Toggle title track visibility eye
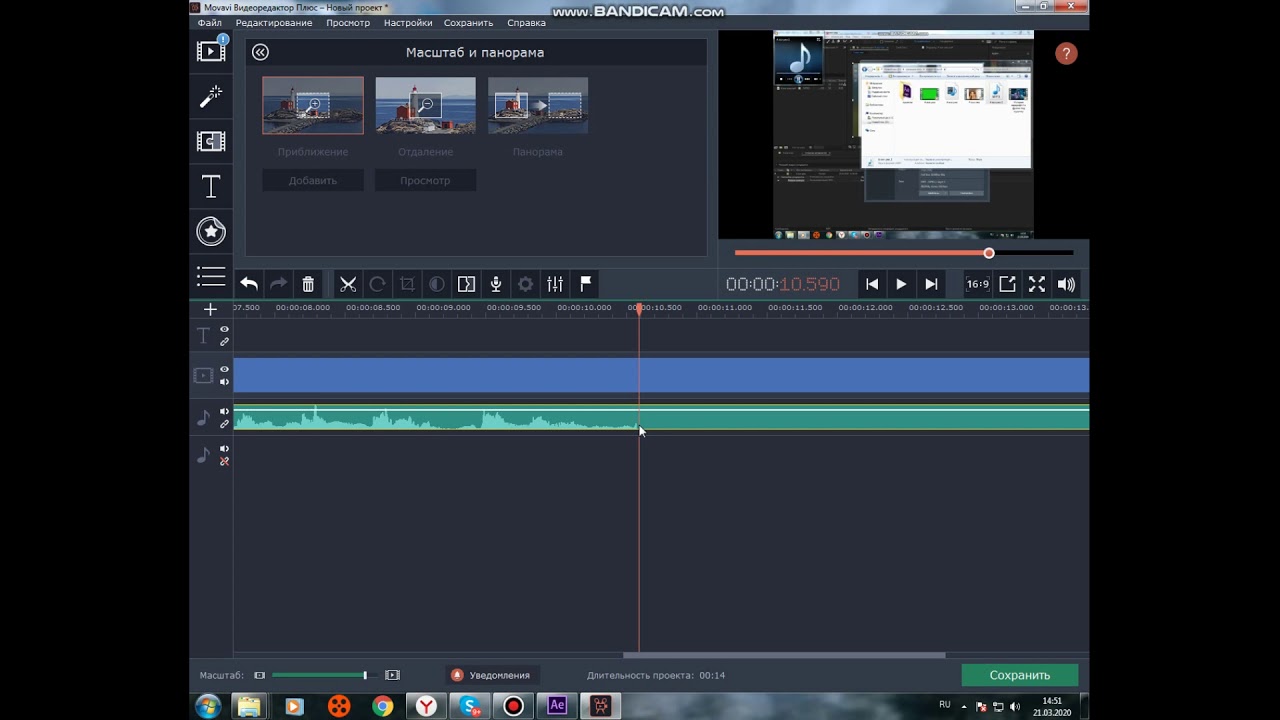1280x720 pixels. tap(224, 329)
